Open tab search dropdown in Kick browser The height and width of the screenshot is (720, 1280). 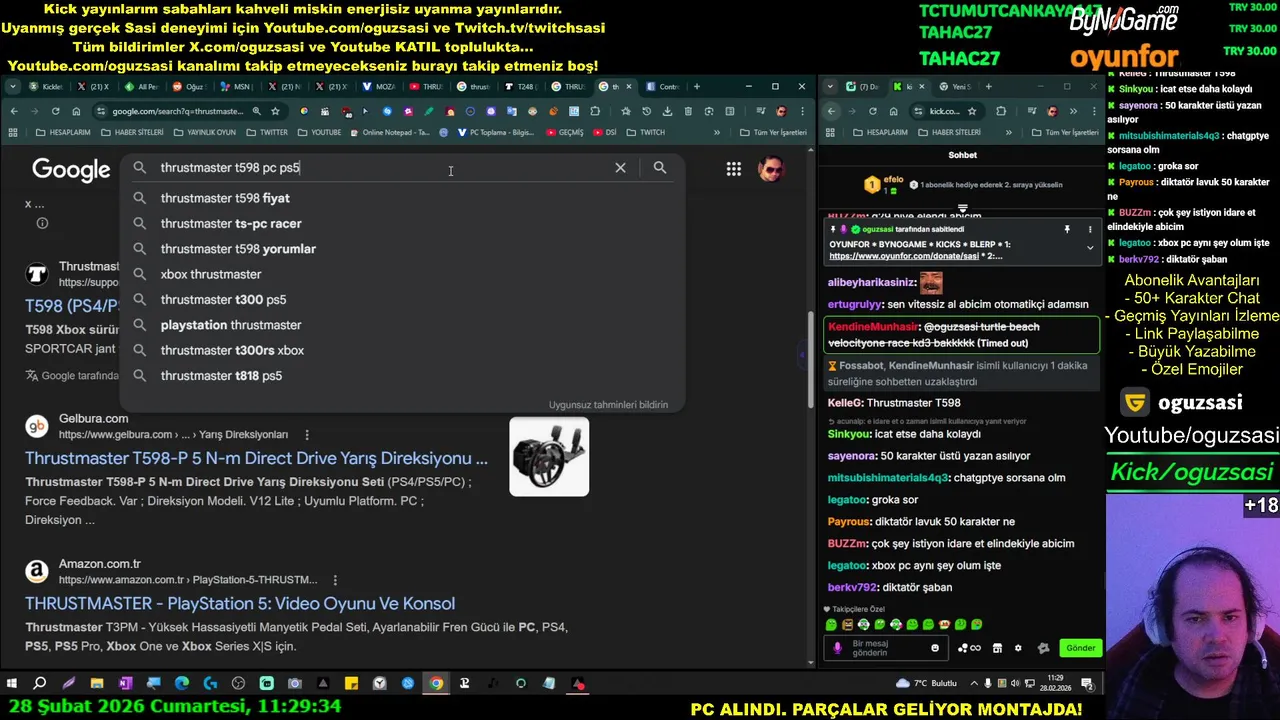coord(831,87)
